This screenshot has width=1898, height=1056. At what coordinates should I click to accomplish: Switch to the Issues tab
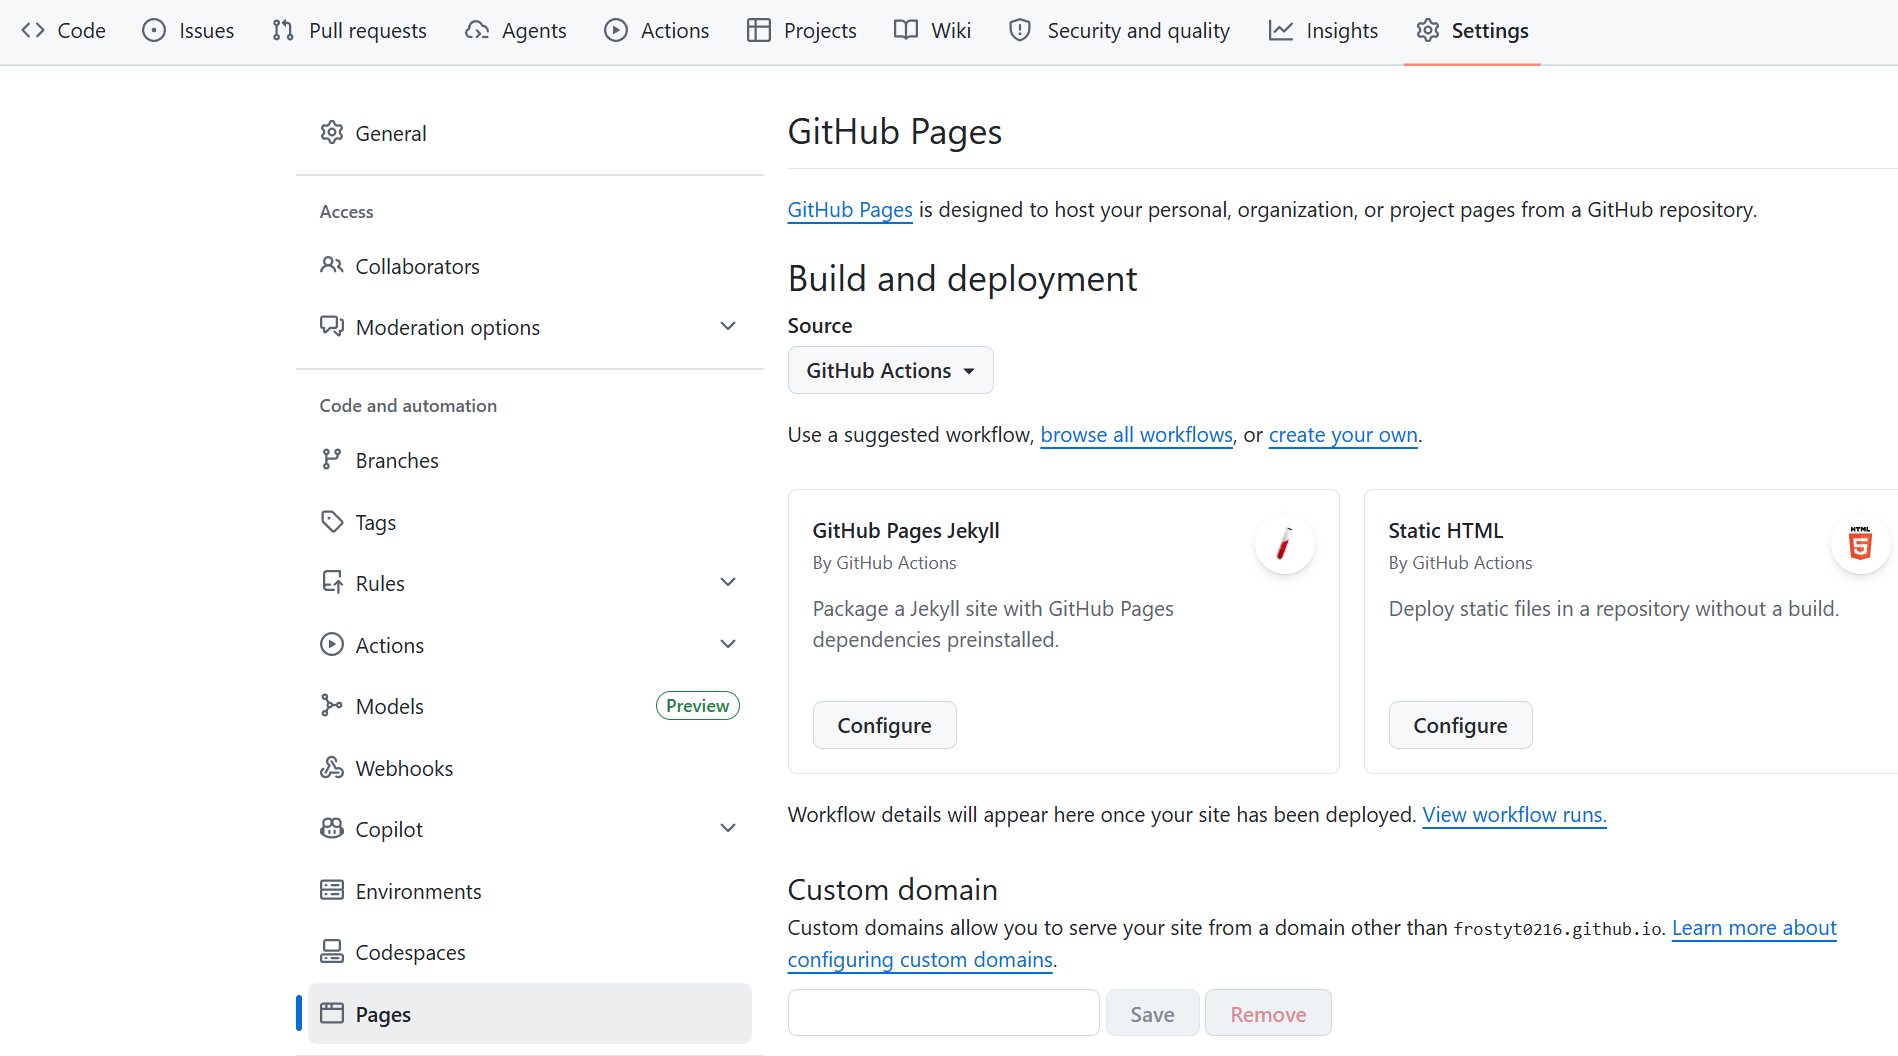(x=188, y=31)
